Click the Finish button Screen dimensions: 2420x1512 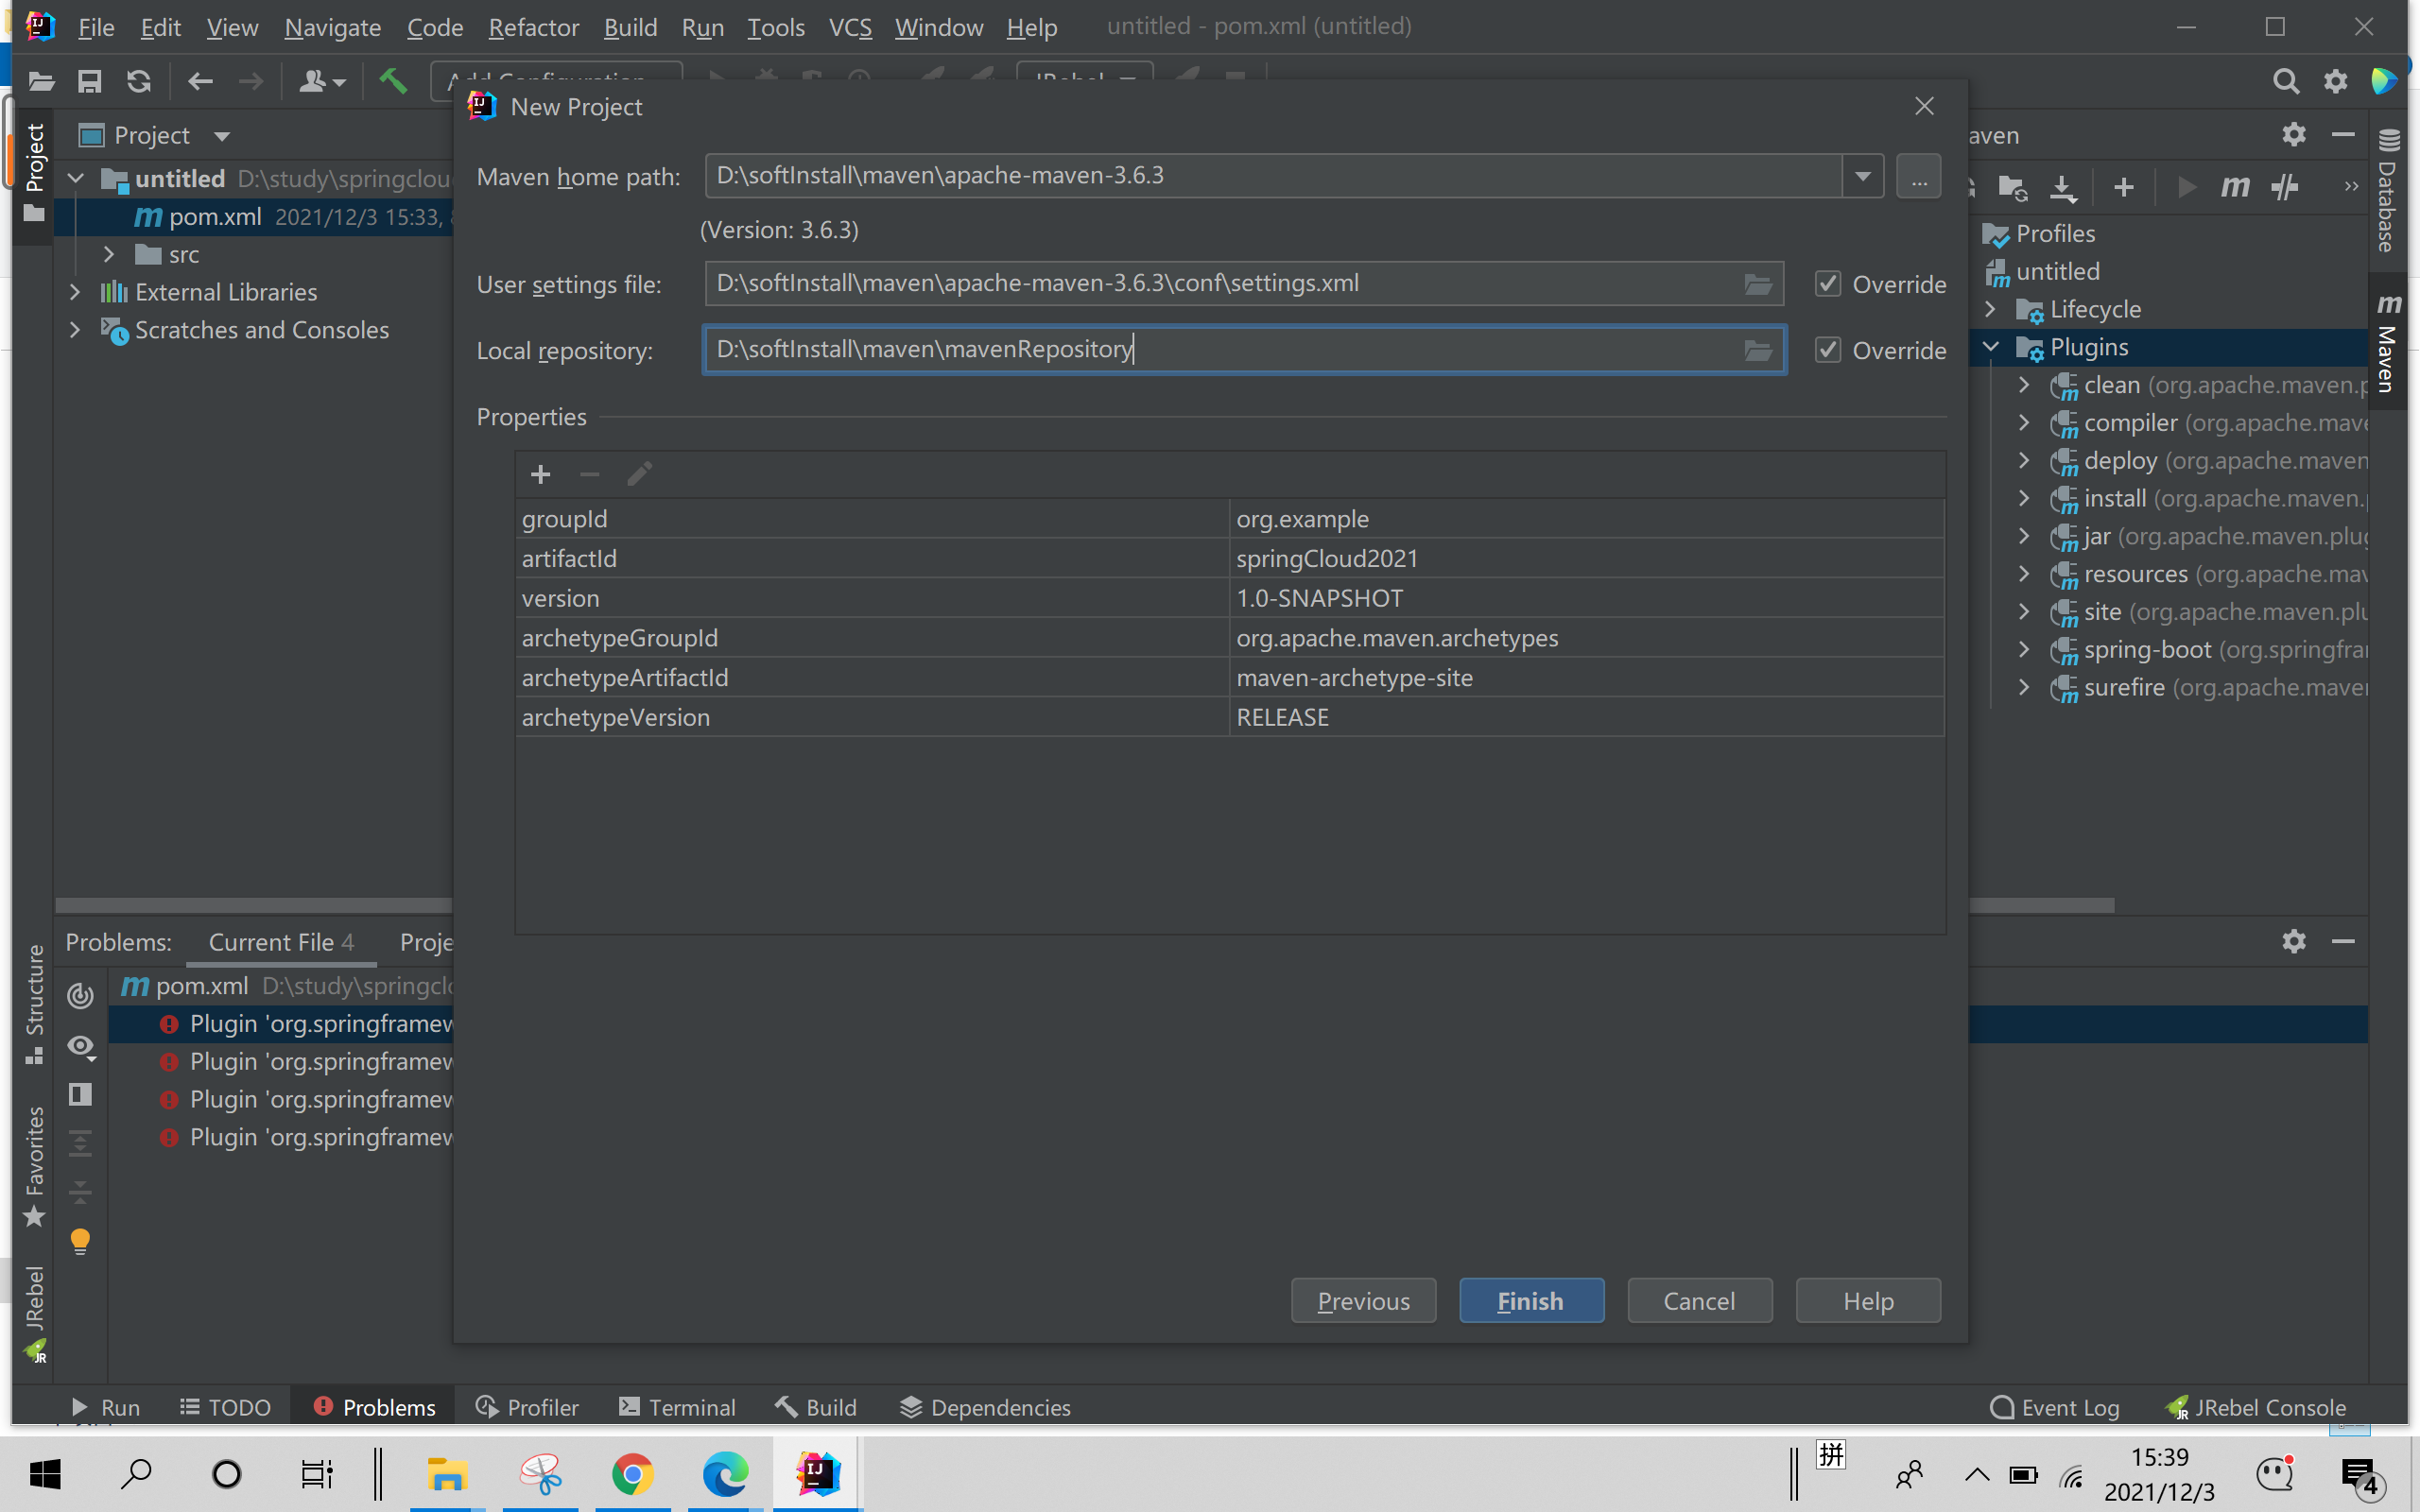pos(1530,1300)
